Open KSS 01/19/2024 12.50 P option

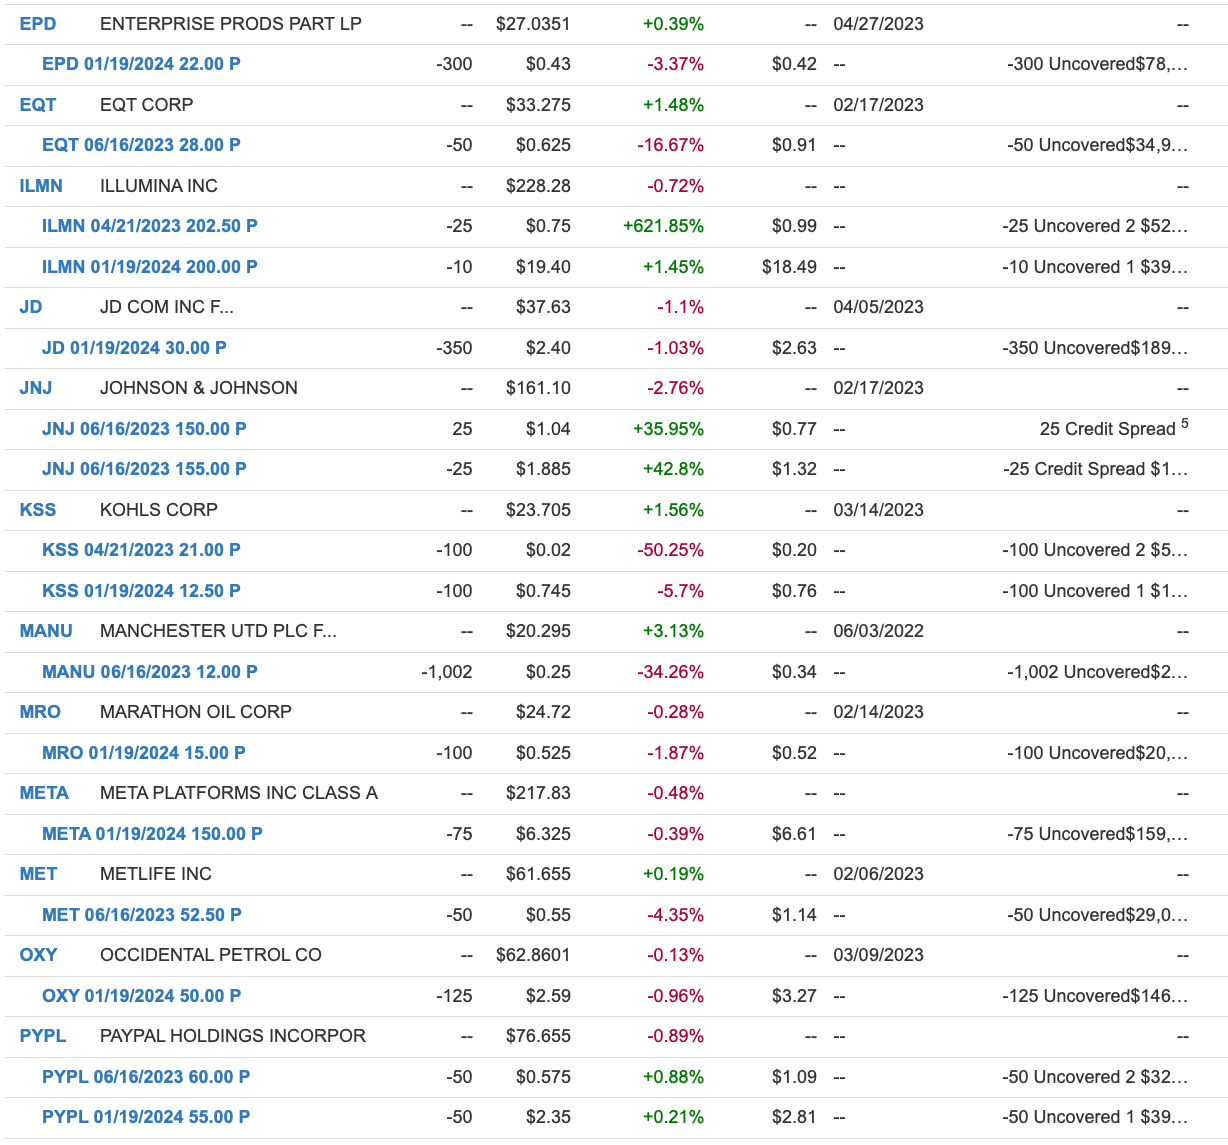coord(141,591)
